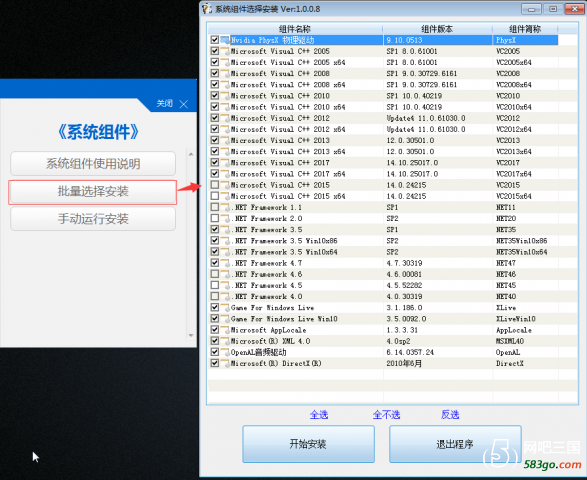Click the 全选 select-all link
The width and height of the screenshot is (587, 480).
319,414
